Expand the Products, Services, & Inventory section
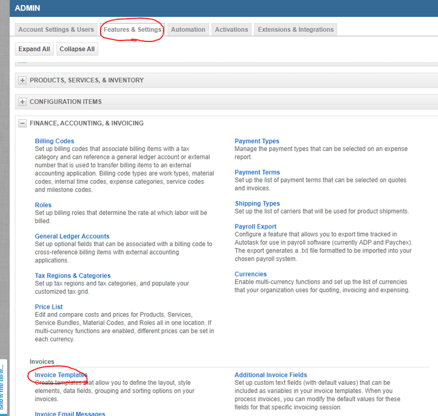This screenshot has width=438, height=416. pos(22,80)
